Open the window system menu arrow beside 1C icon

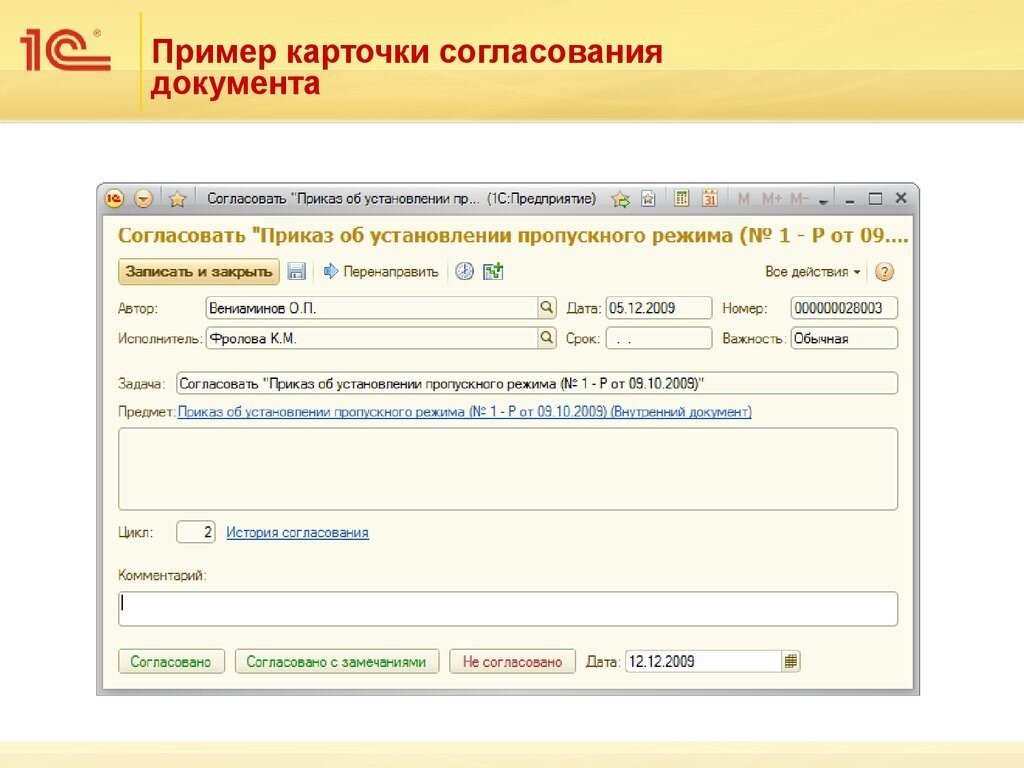[x=144, y=198]
